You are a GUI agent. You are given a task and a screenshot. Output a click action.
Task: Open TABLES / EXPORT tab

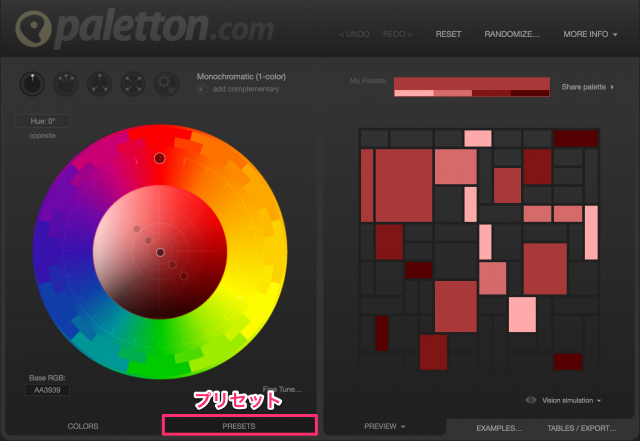tap(582, 428)
